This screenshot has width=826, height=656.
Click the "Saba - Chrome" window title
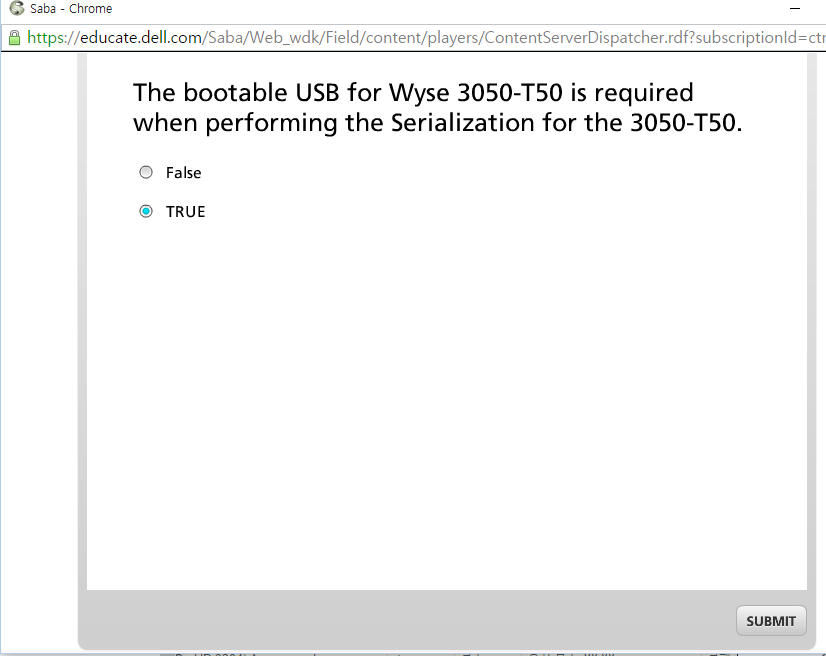pos(71,9)
